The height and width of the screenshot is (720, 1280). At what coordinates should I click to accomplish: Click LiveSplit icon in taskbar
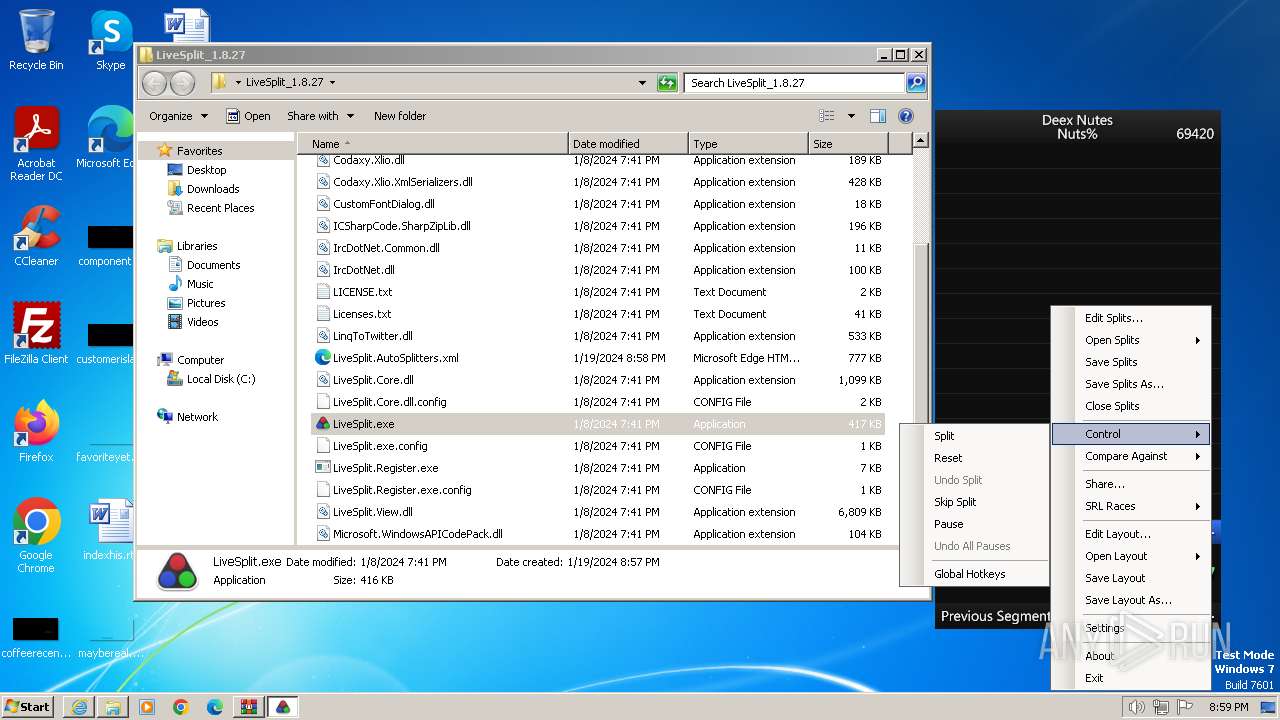[x=283, y=707]
